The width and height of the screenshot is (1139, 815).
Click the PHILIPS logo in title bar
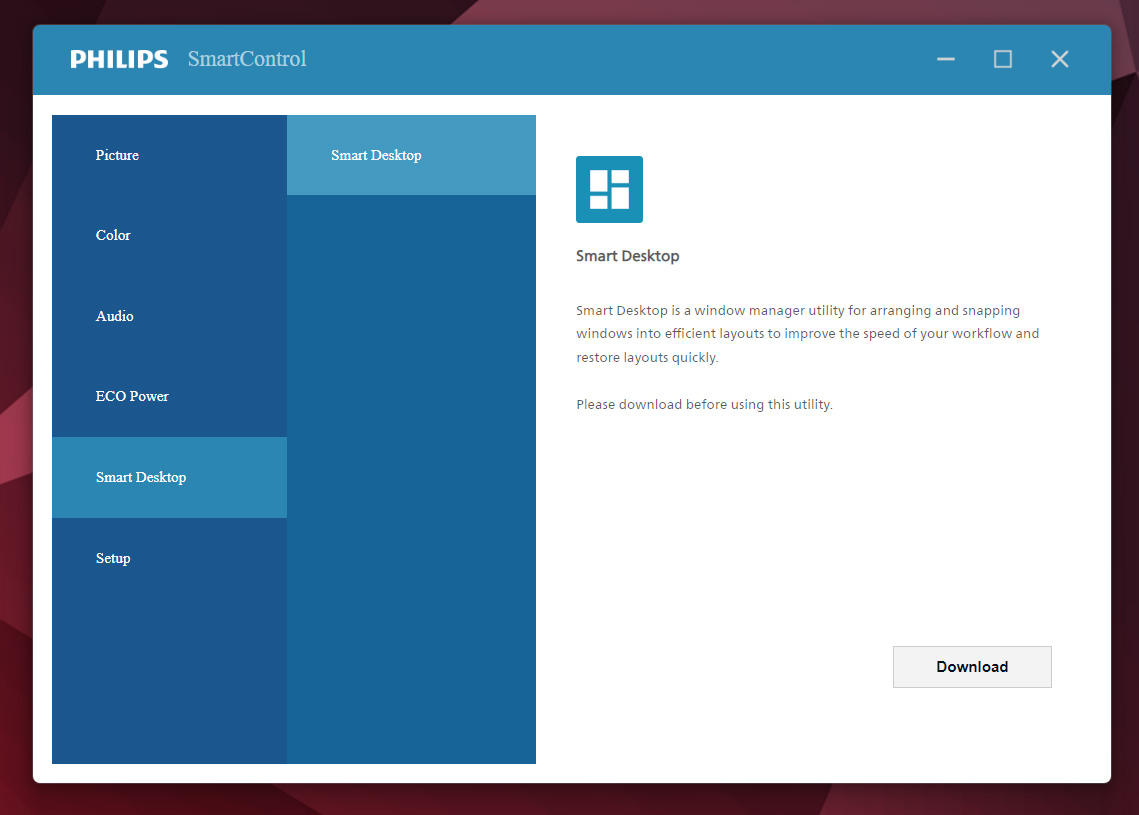[119, 59]
